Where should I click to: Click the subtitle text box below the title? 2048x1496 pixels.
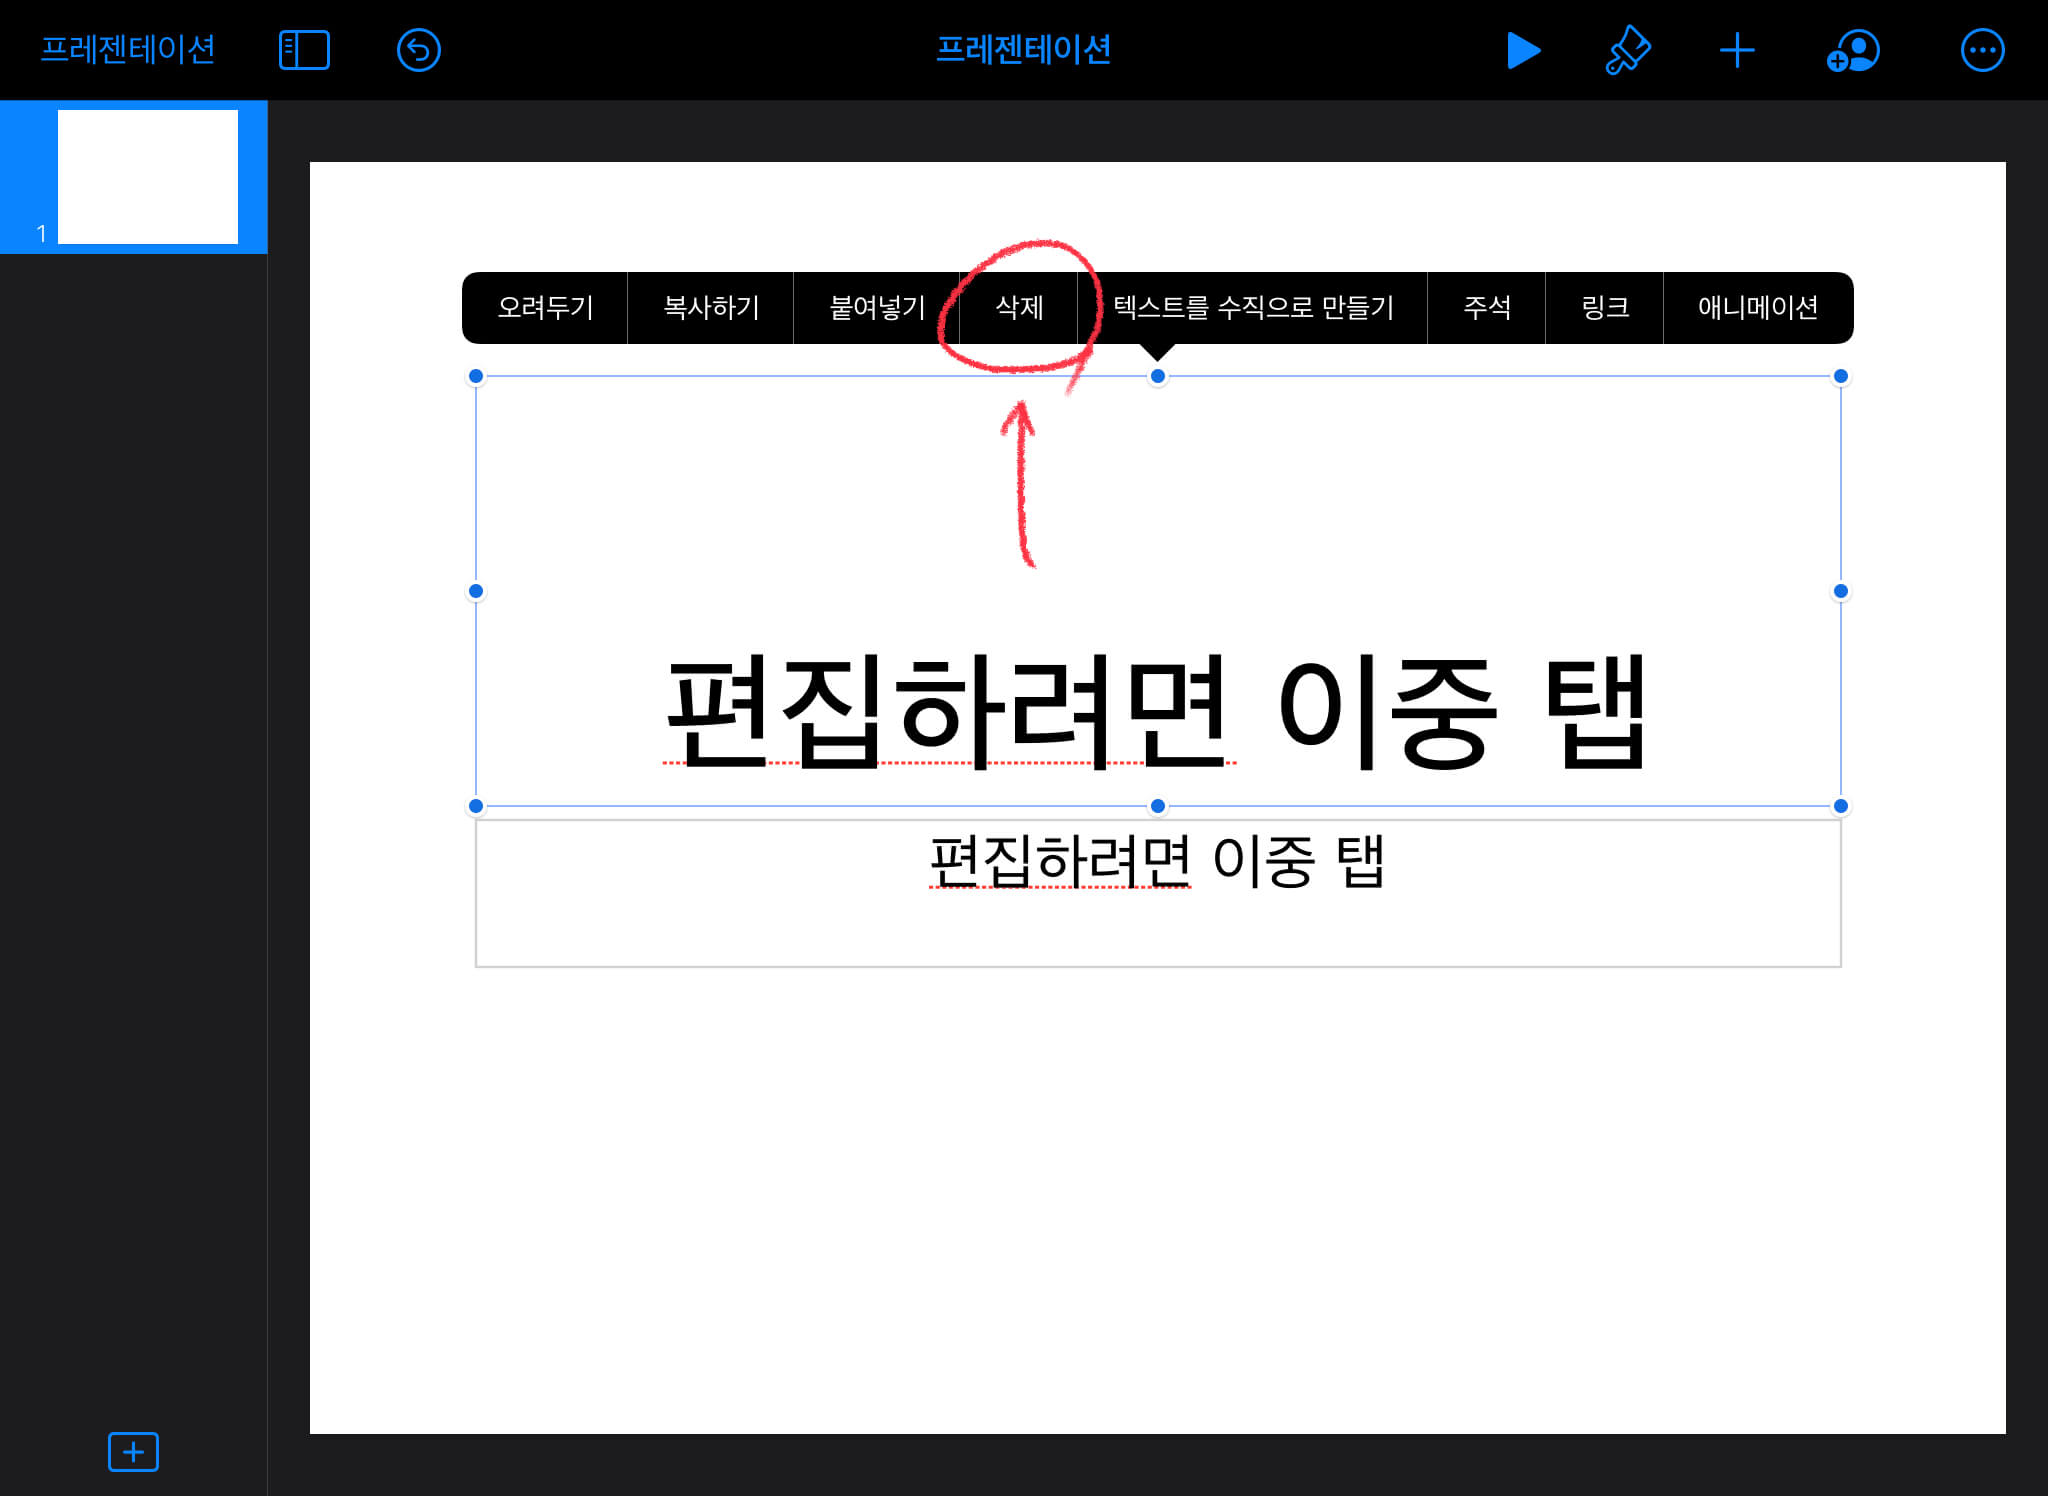pos(1157,893)
